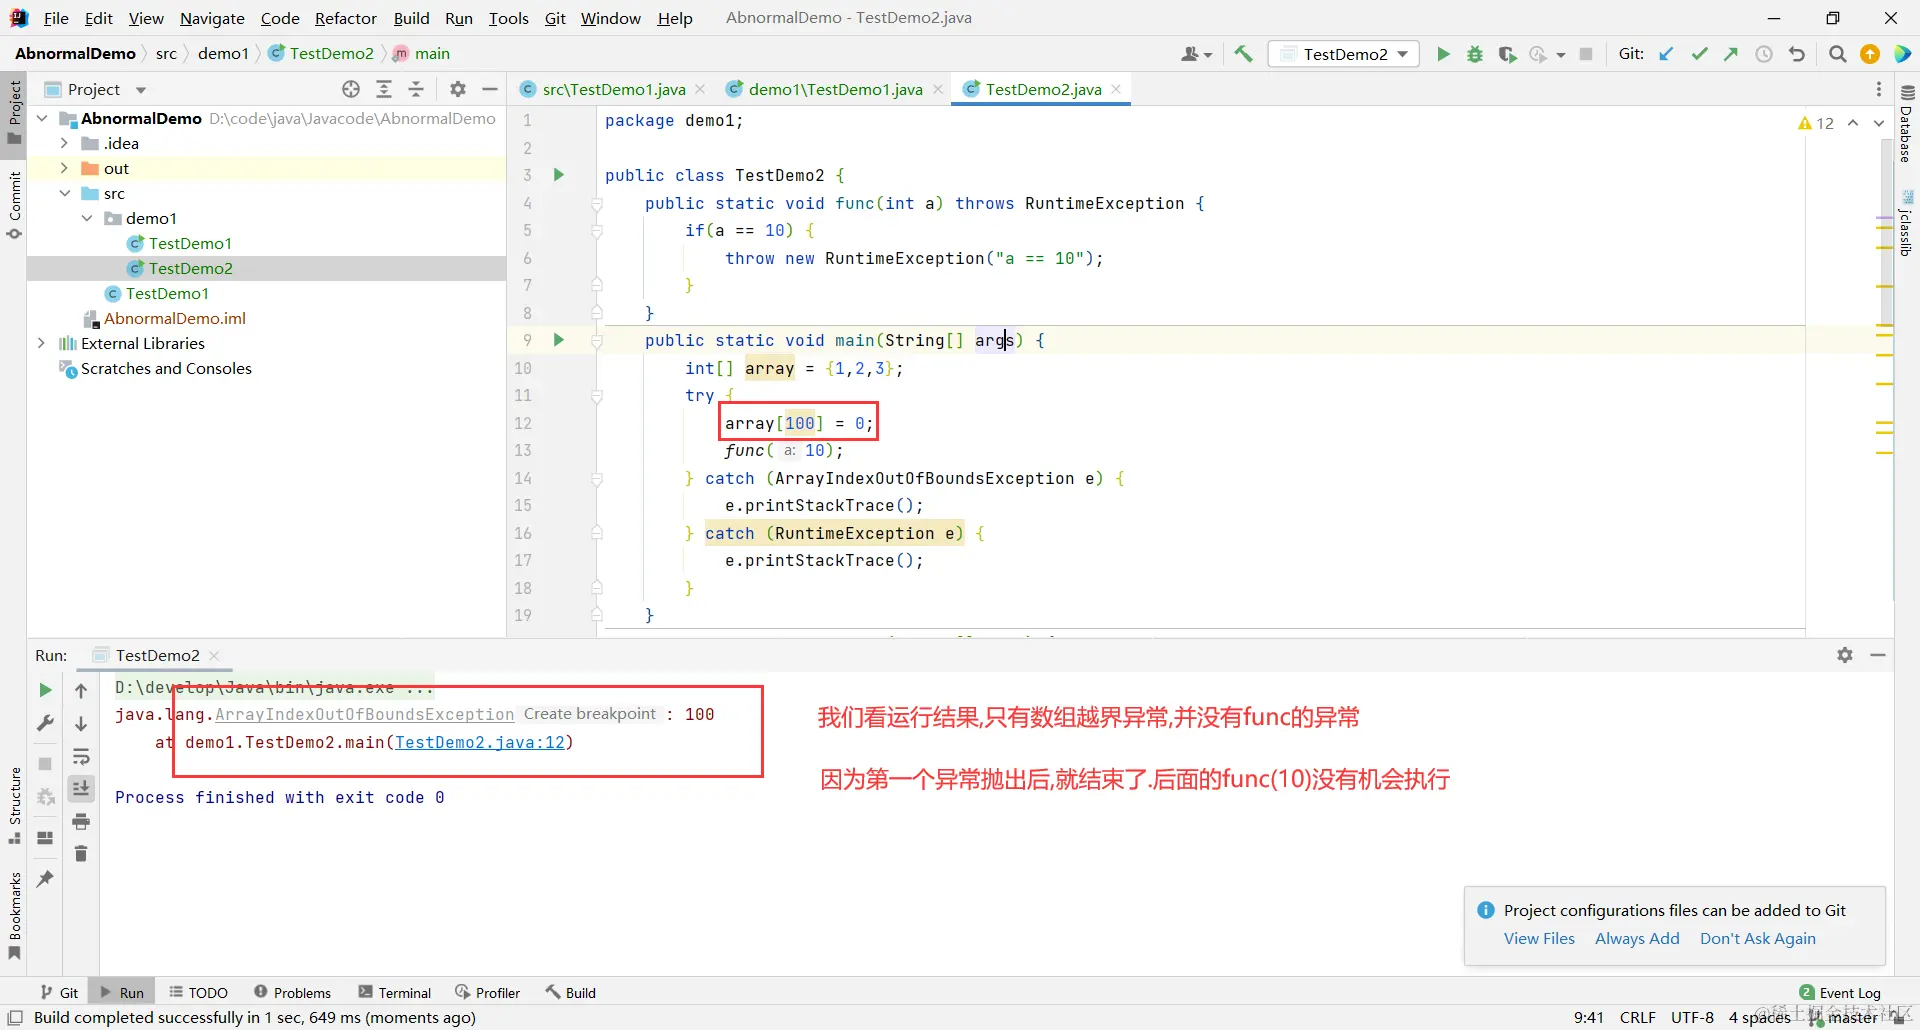Open the Refactor menu
The height and width of the screenshot is (1030, 1920).
[x=346, y=18]
